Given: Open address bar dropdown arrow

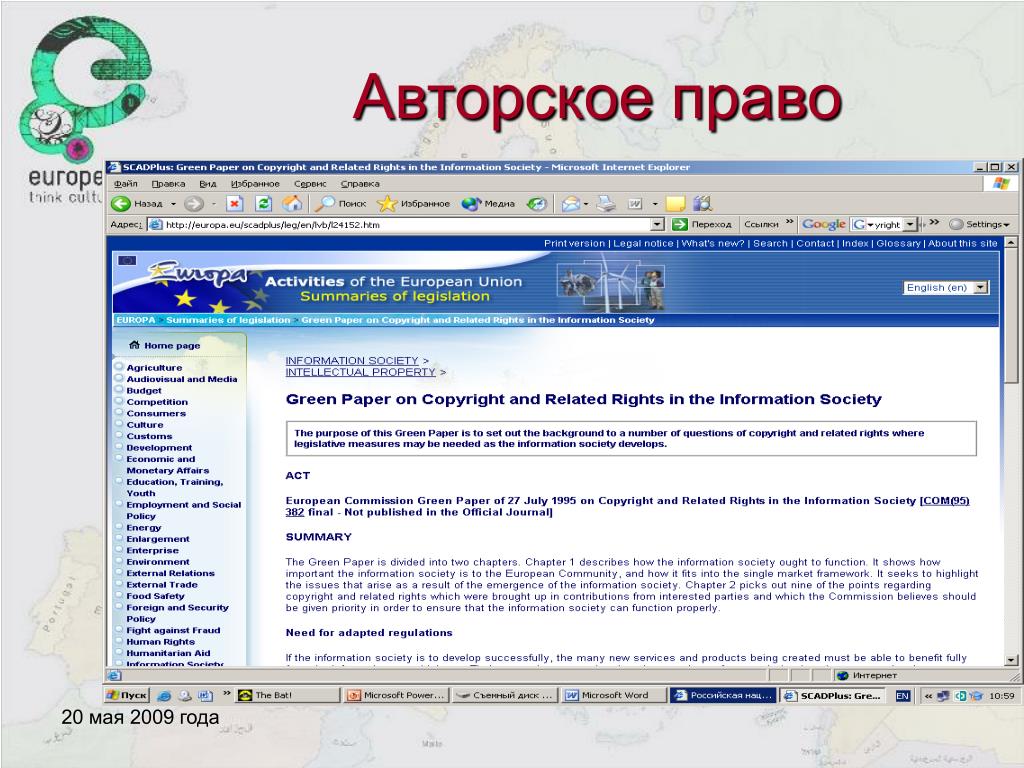Looking at the screenshot, I should [x=658, y=225].
